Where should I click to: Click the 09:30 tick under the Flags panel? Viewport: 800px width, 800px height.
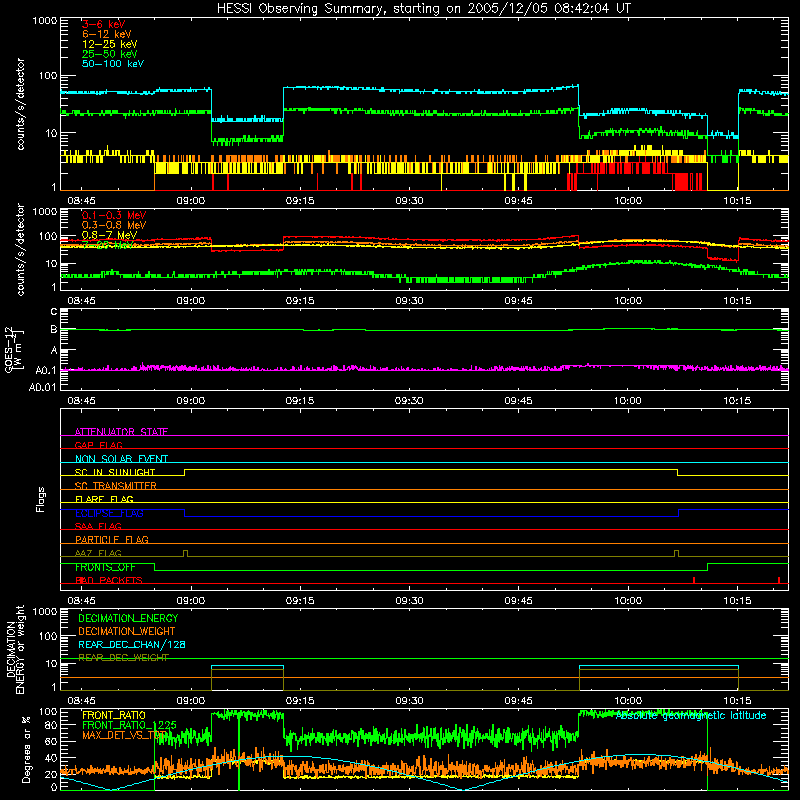(x=409, y=601)
